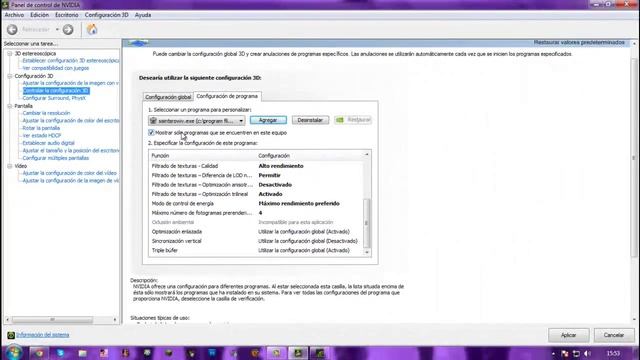Click the Desinstalar button
The width and height of the screenshot is (640, 360).
(x=310, y=120)
